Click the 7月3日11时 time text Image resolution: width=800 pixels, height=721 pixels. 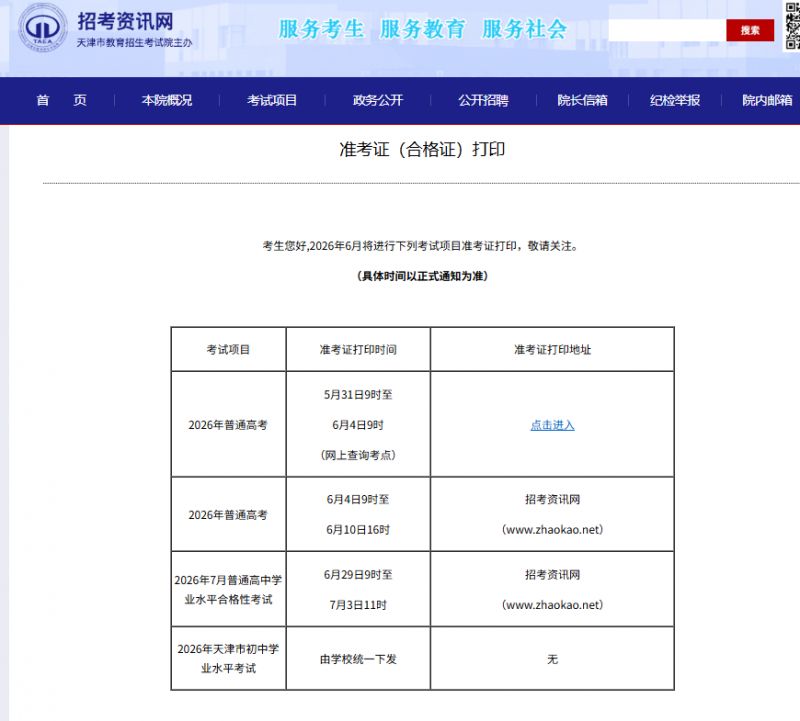(x=358, y=605)
